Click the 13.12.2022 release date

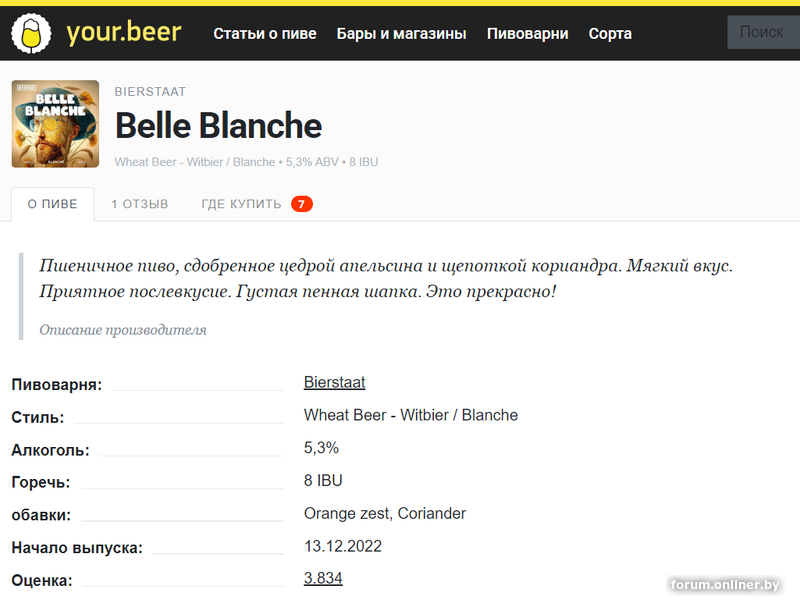click(343, 546)
